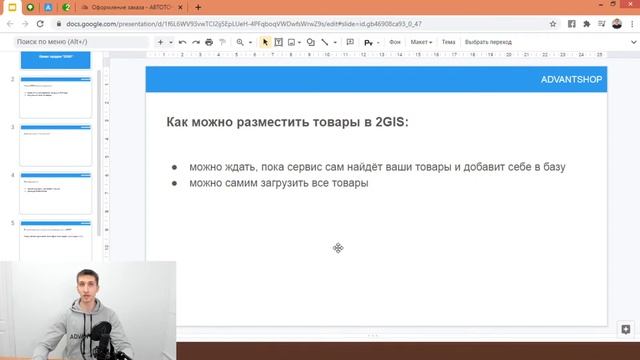Image resolution: width=640 pixels, height=360 pixels.
Task: Open a new browser tab
Action: (x=198, y=7)
